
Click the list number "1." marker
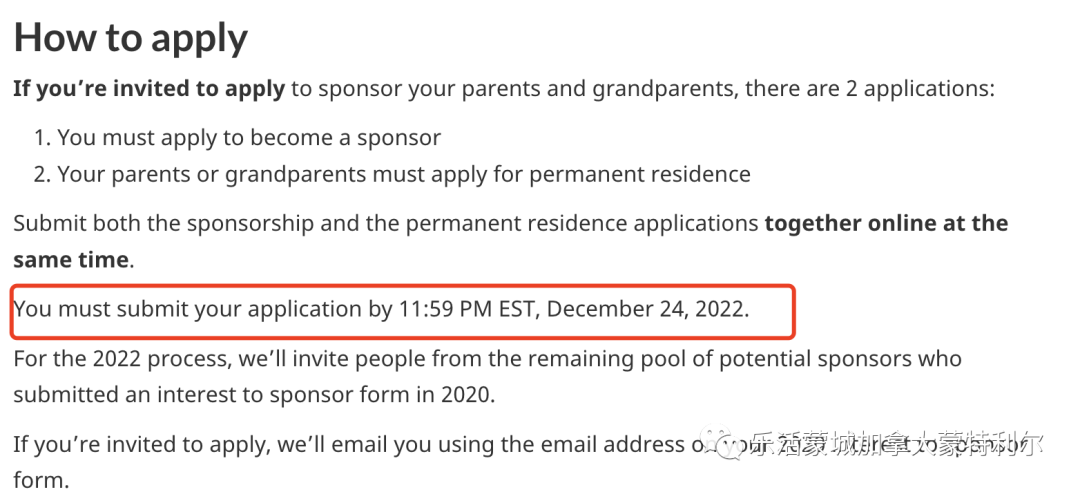point(43,137)
